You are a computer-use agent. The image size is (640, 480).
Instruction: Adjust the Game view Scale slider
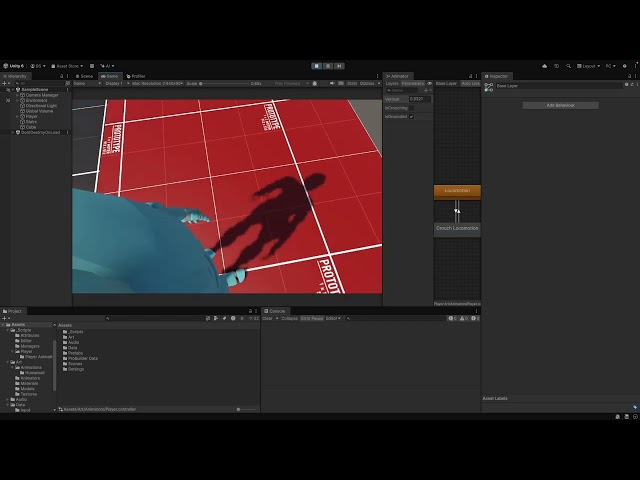click(x=224, y=83)
